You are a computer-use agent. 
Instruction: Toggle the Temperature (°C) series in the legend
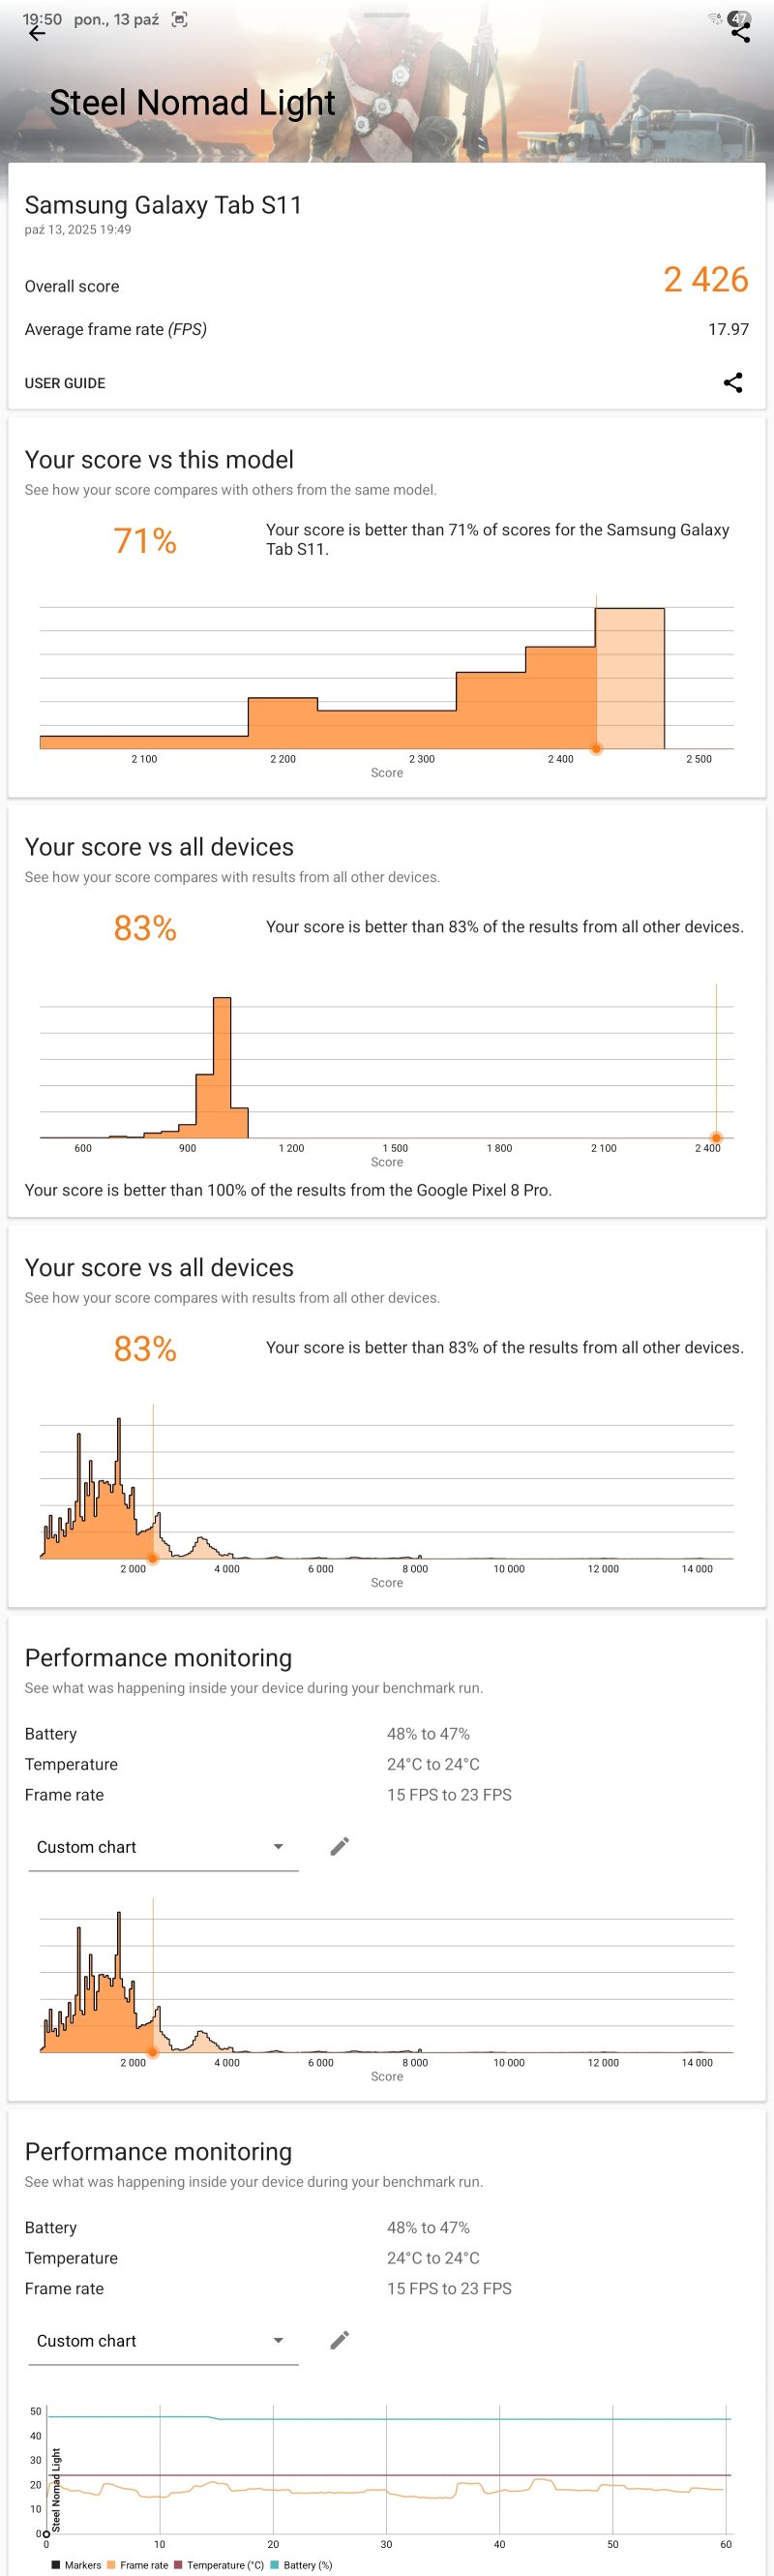(x=218, y=2565)
